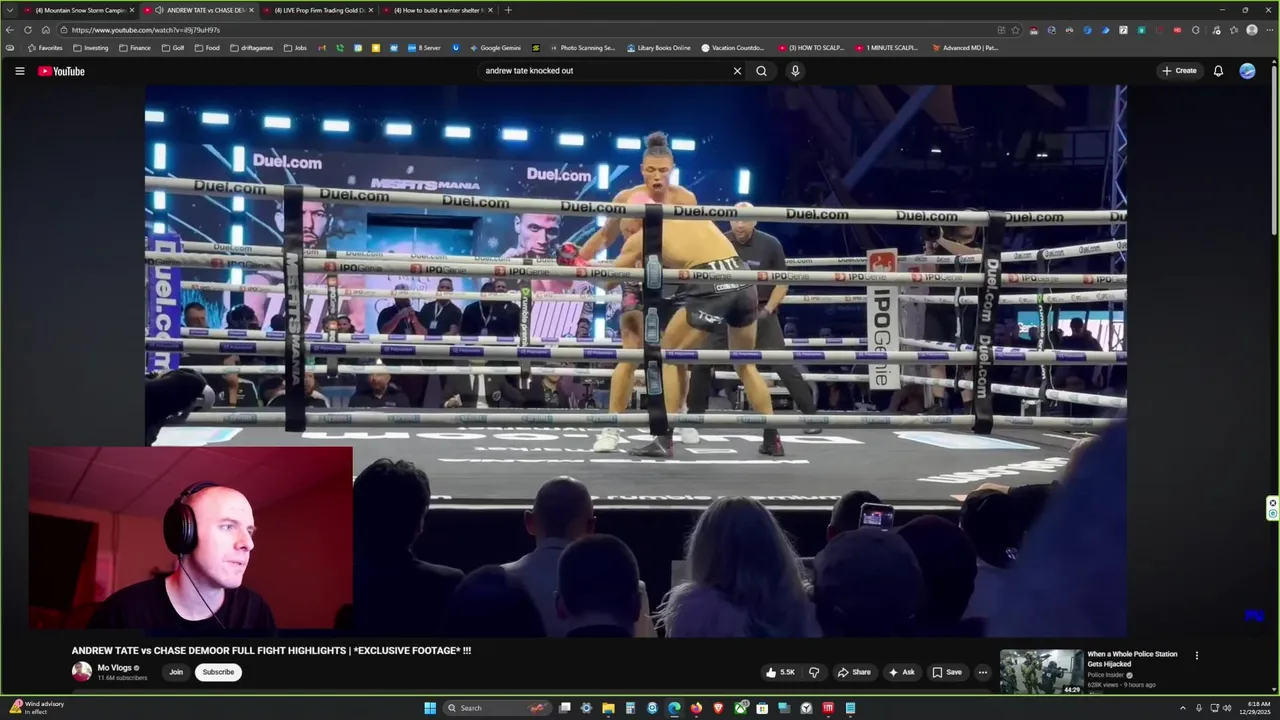The height and width of the screenshot is (720, 1280).
Task: Open the Investing bookmarks folder
Action: click(90, 48)
